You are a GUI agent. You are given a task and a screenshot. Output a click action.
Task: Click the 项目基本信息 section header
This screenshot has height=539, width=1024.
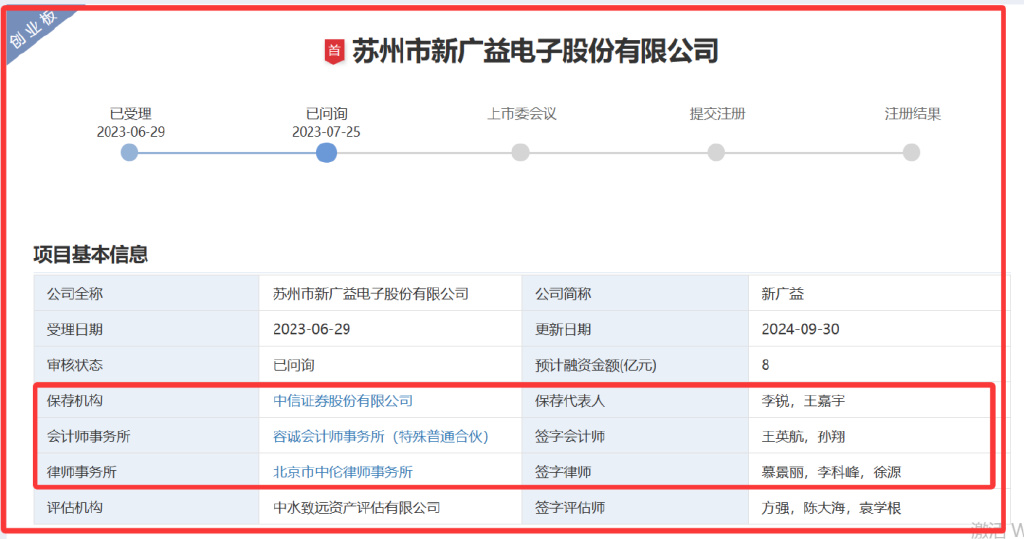pyautogui.click(x=91, y=255)
